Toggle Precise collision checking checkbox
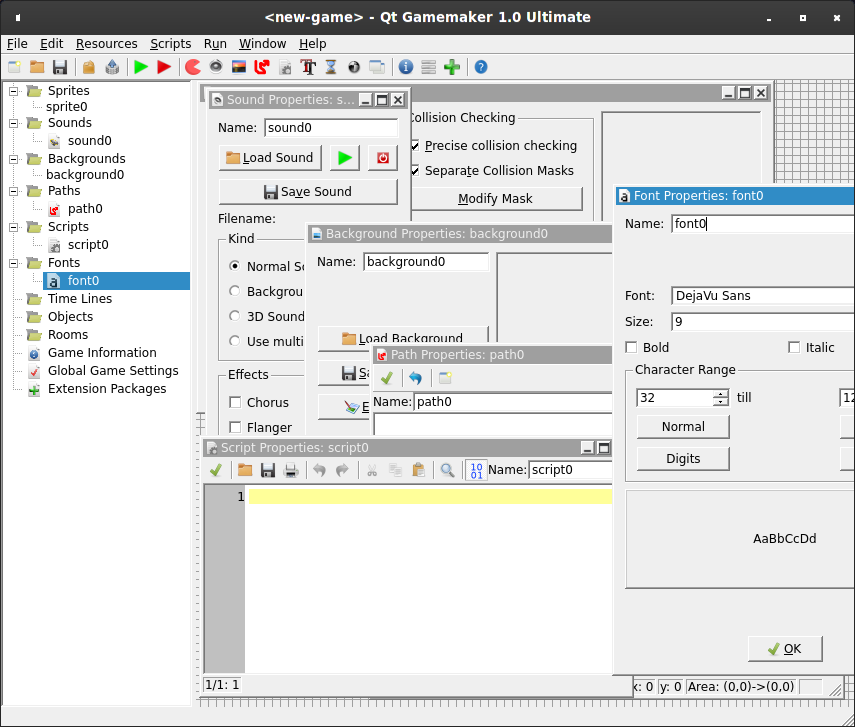855x727 pixels. [415, 146]
